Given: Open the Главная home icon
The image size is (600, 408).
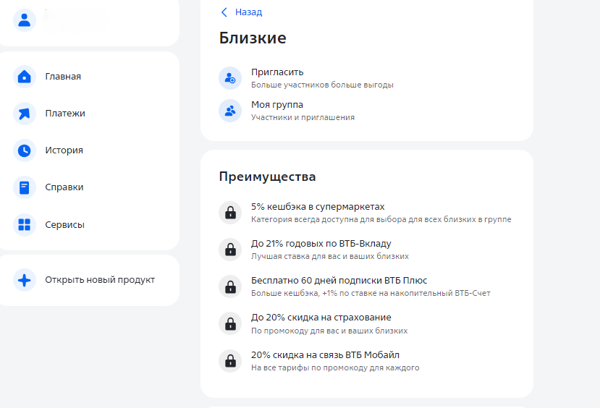Looking at the screenshot, I should (x=25, y=77).
